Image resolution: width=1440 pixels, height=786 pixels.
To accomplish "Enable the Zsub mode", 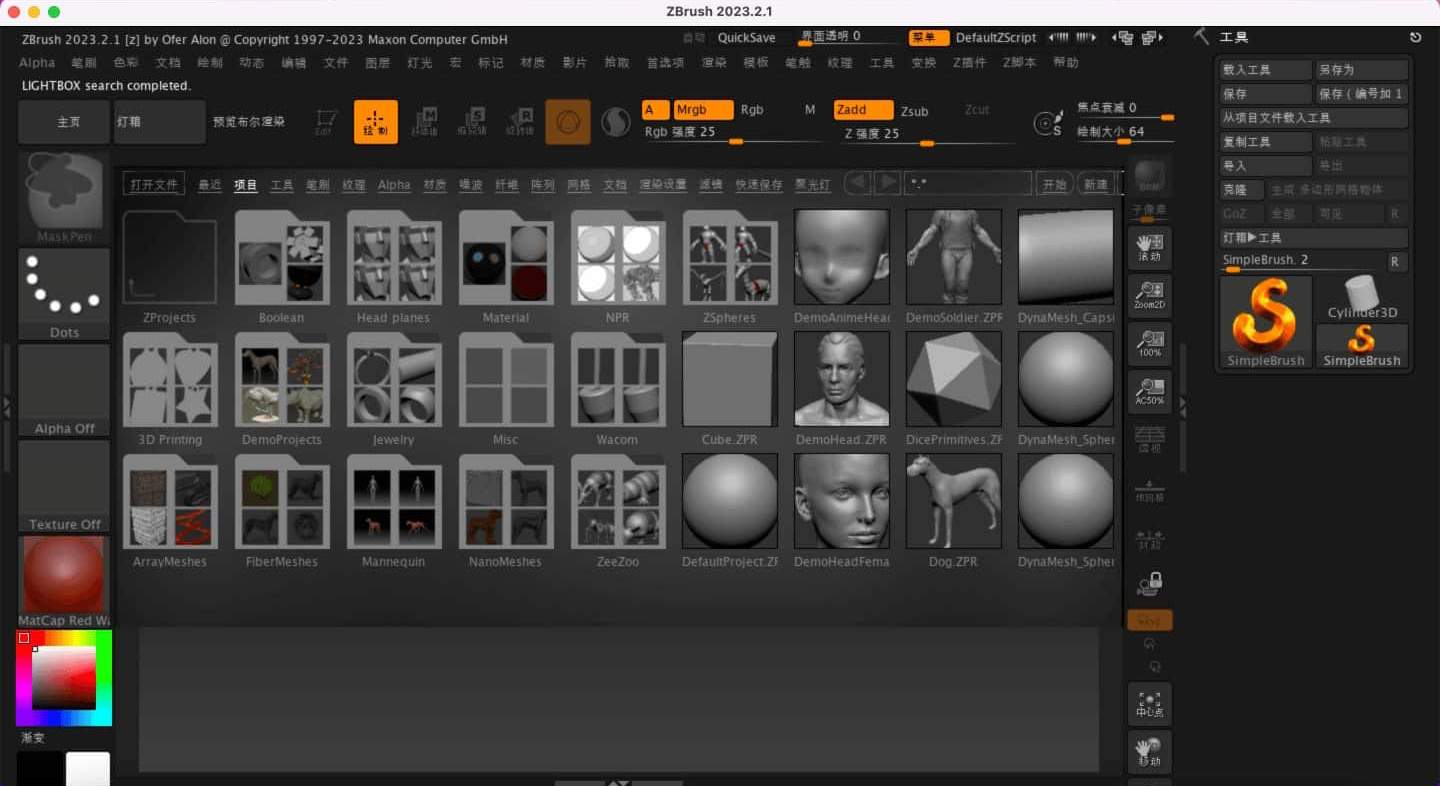I will 914,111.
